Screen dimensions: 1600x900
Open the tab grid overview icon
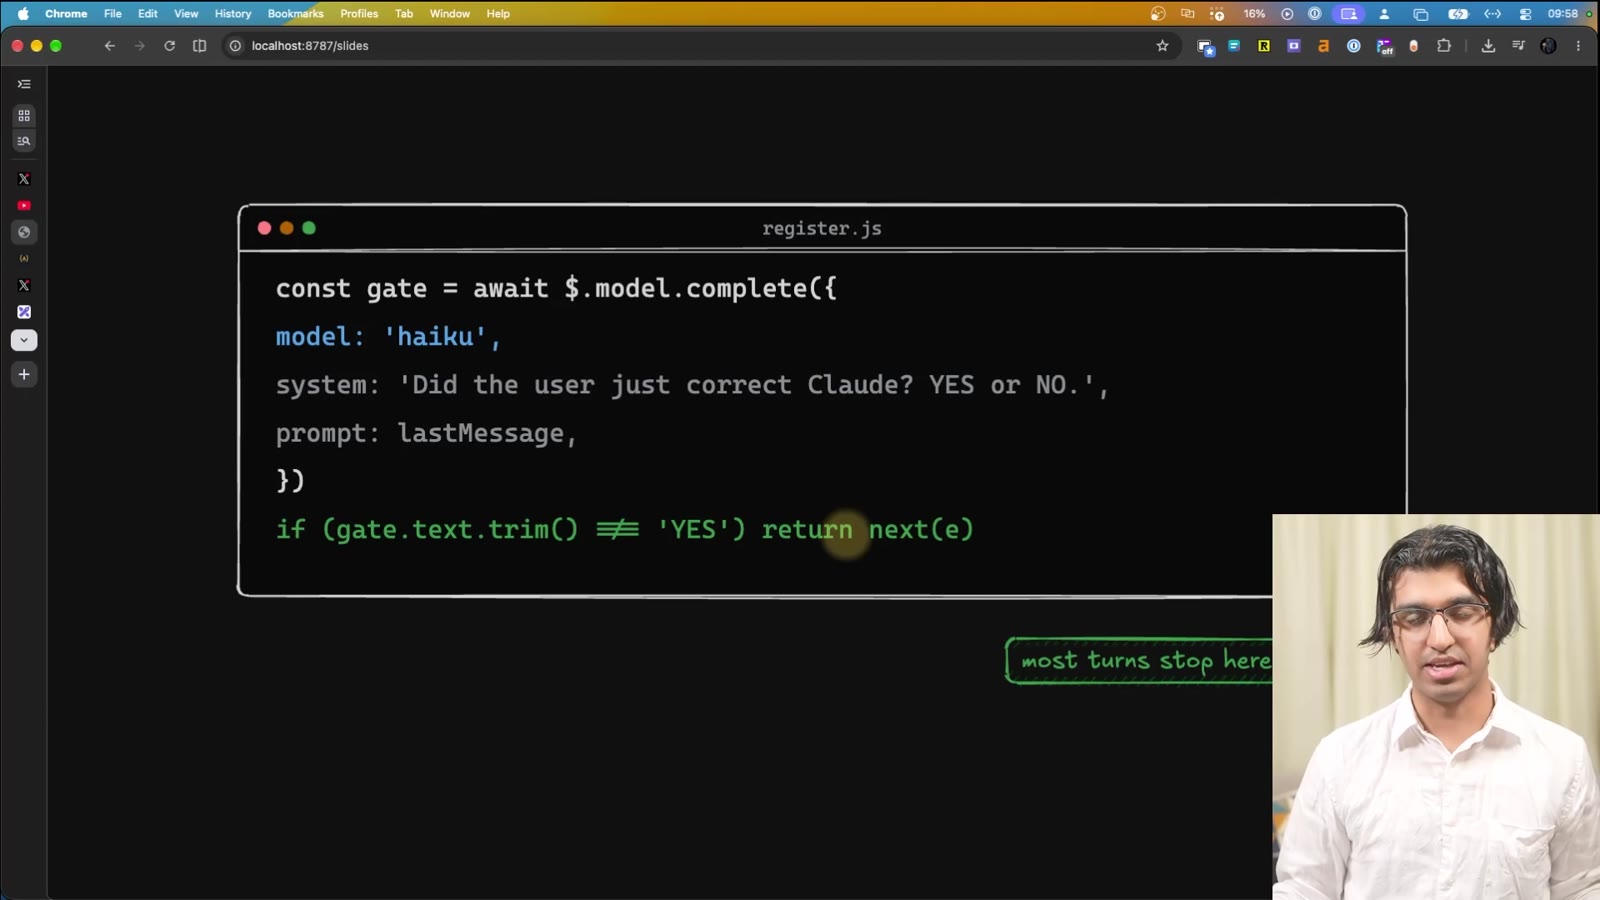[x=24, y=116]
